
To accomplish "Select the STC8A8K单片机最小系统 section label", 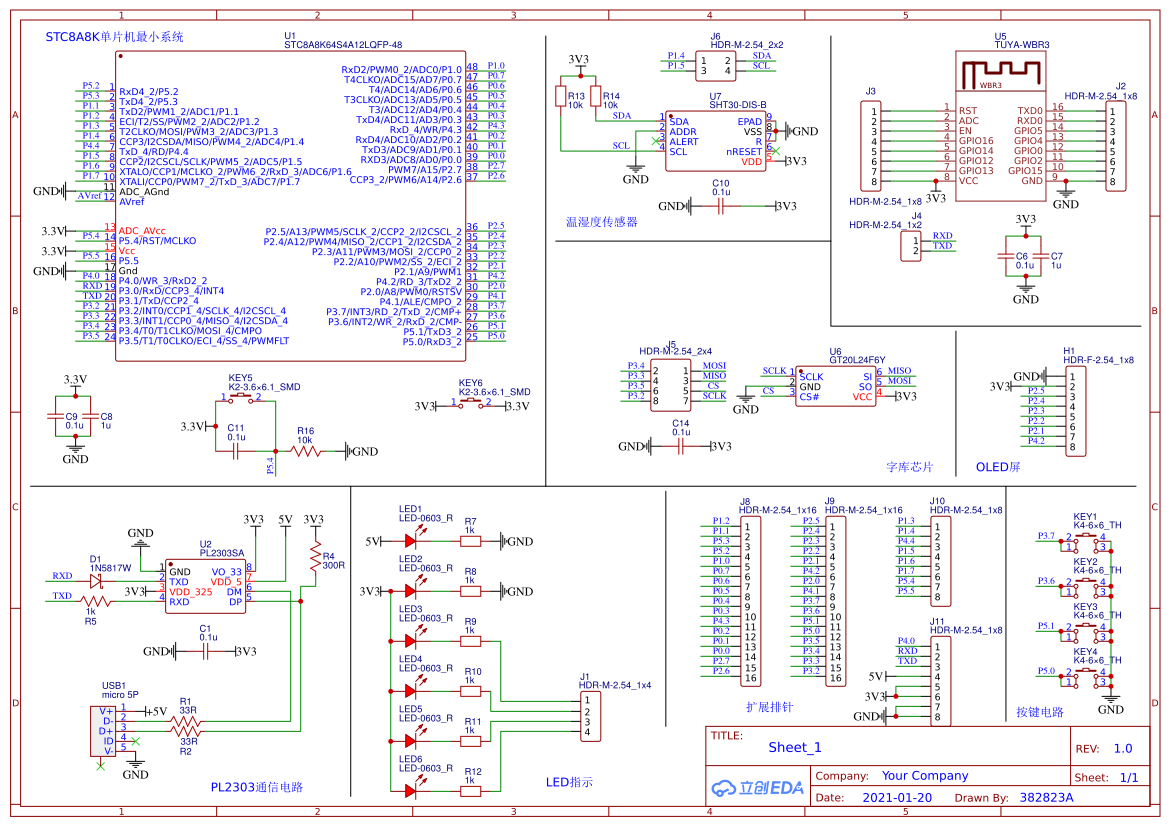I will coord(114,37).
